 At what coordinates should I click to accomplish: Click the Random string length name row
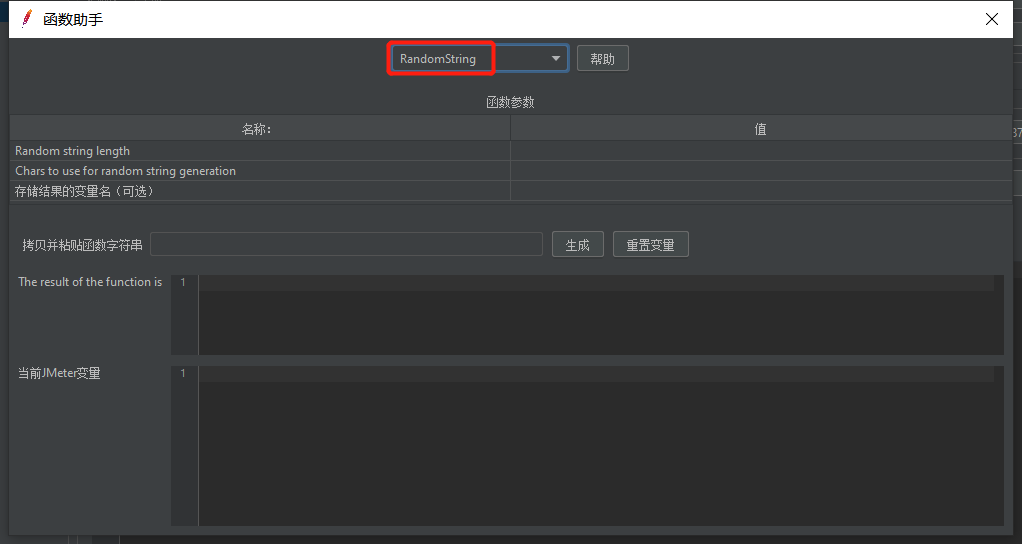coord(260,150)
